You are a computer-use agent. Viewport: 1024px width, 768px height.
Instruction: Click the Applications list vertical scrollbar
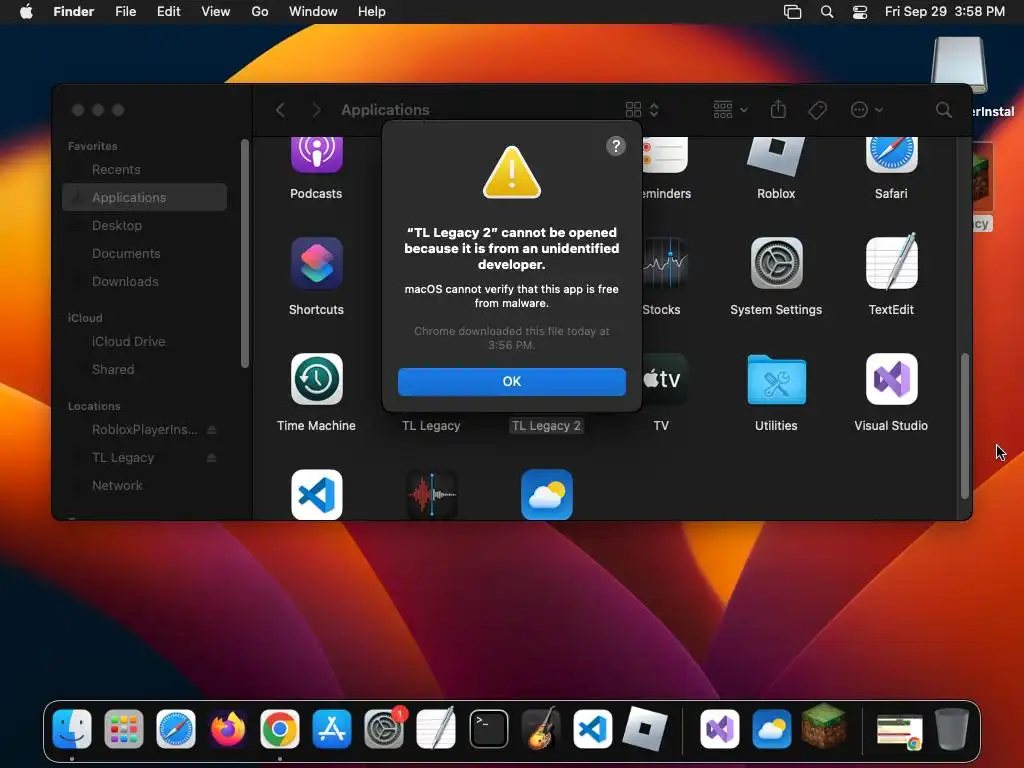coord(965,426)
